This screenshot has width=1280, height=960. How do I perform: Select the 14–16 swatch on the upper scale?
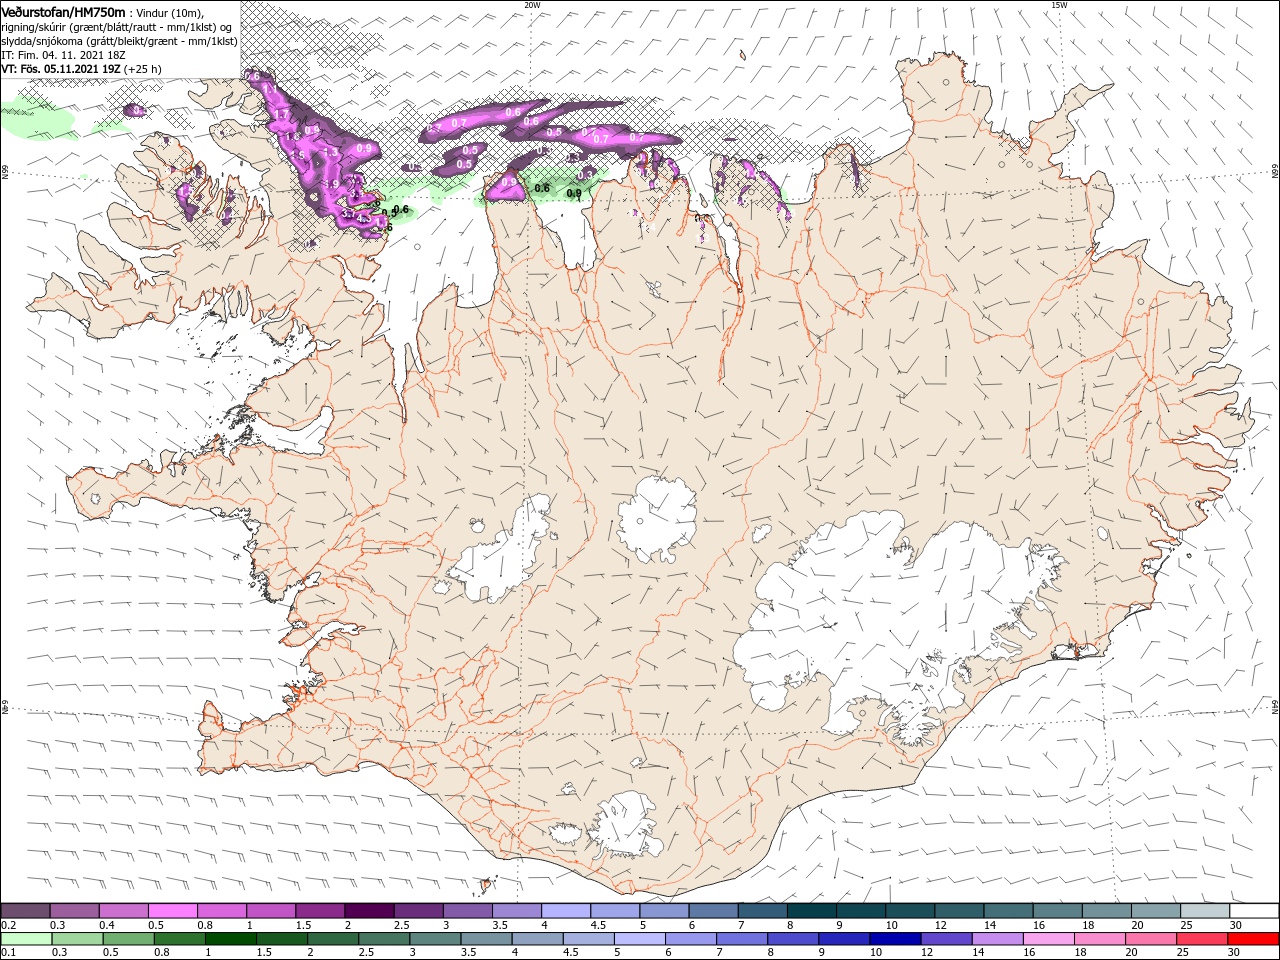click(1010, 910)
